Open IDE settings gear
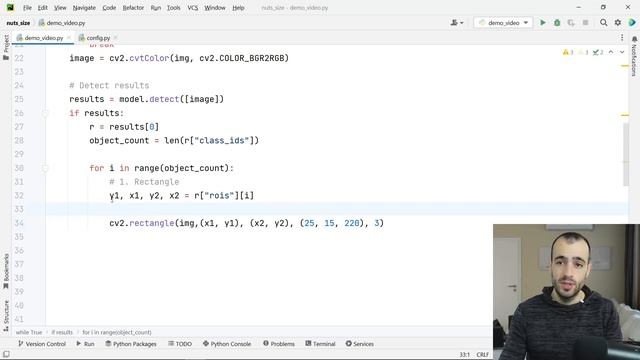The height and width of the screenshot is (360, 640). pyautogui.click(x=618, y=23)
